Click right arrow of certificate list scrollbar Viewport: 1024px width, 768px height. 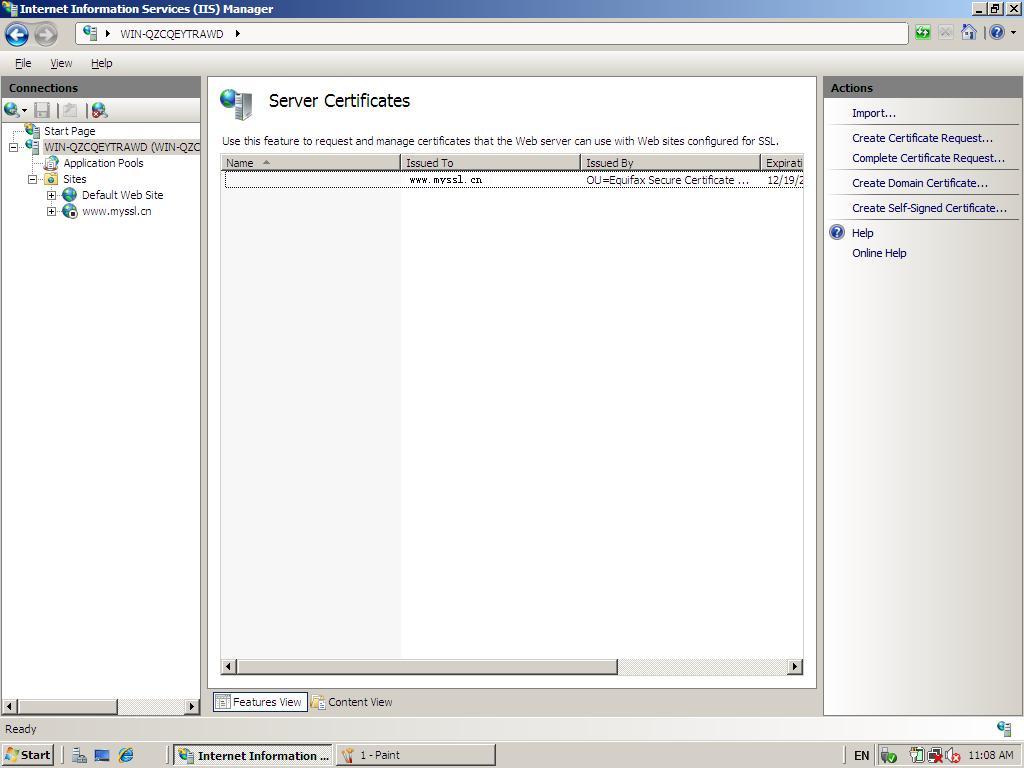pyautogui.click(x=795, y=667)
